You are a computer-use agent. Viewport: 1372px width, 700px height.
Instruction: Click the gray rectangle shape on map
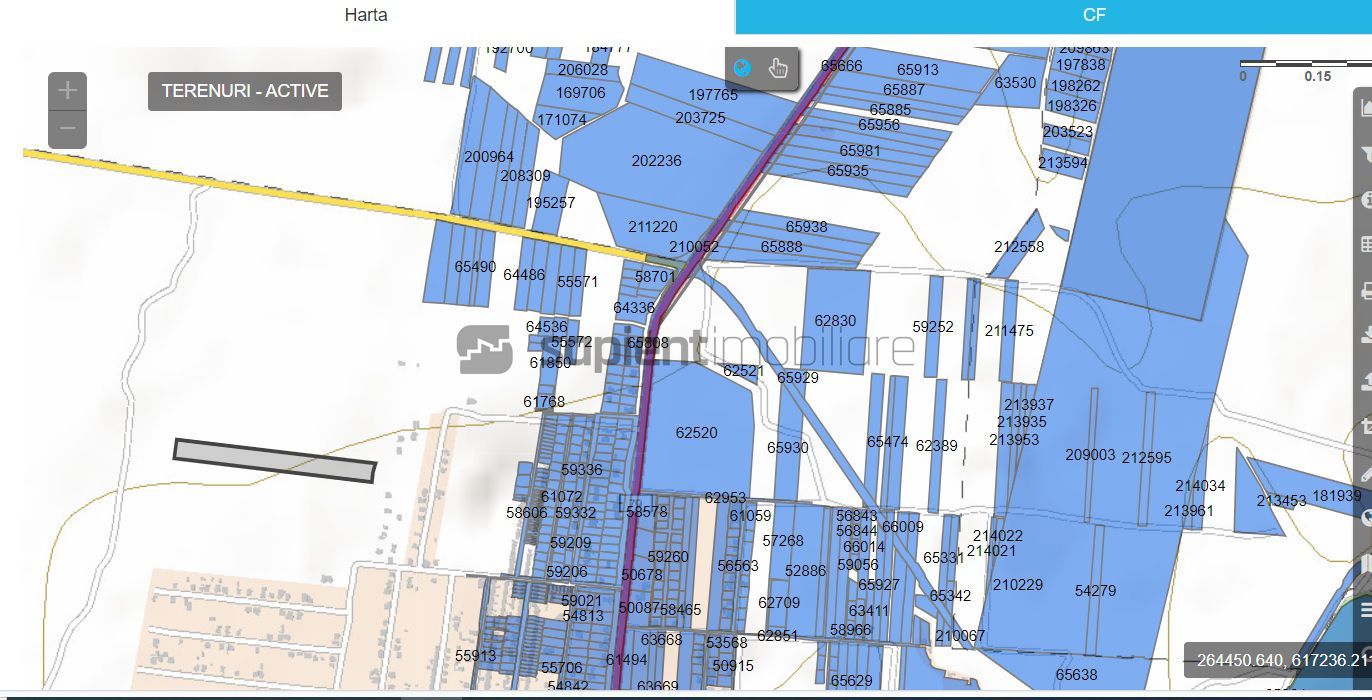(x=275, y=460)
